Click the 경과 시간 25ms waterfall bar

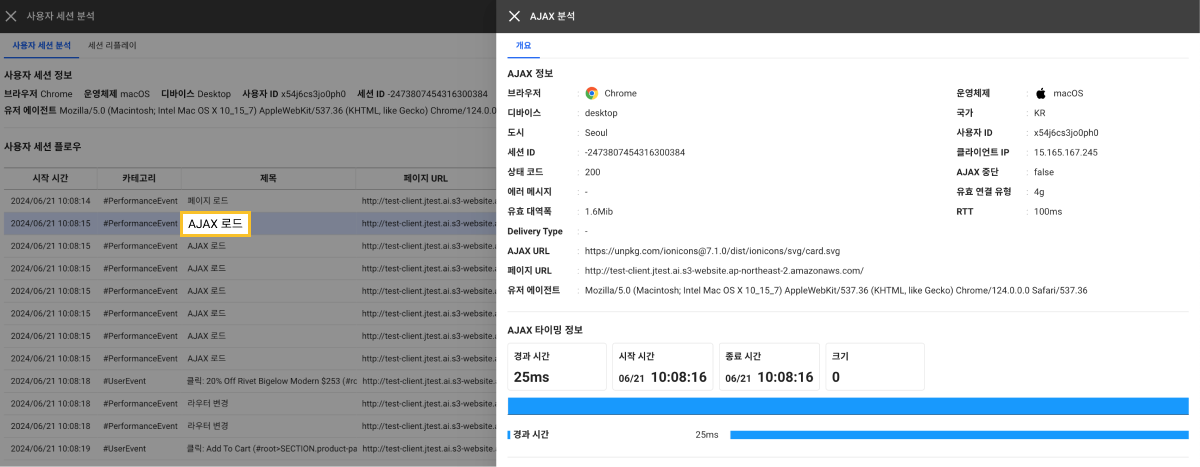(x=959, y=435)
